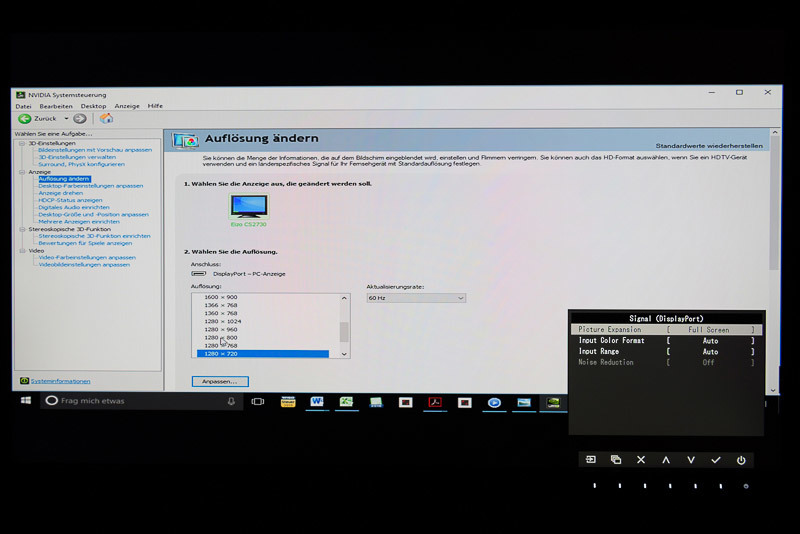This screenshot has width=800, height=534.
Task: Click the main panel vertical scrollbar thumb
Action: point(774,204)
